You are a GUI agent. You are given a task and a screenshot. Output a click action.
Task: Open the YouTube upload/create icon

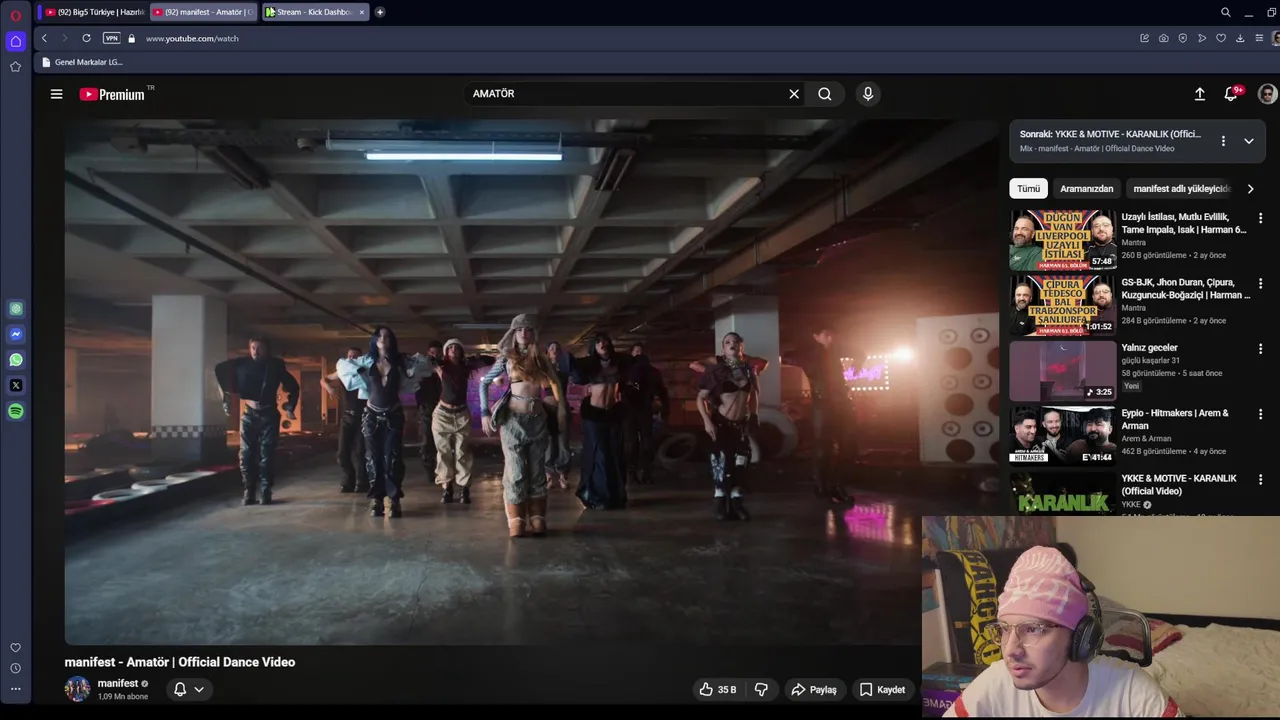pos(1200,94)
